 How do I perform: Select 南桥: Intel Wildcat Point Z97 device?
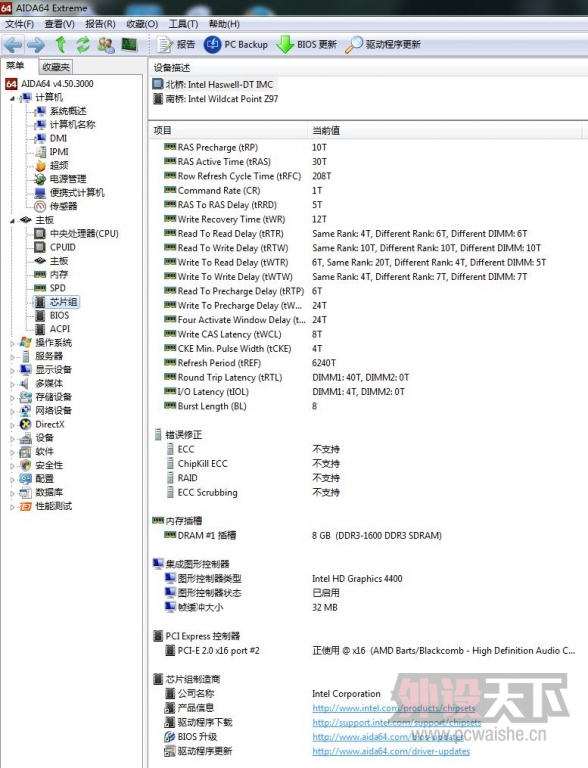tap(216, 99)
